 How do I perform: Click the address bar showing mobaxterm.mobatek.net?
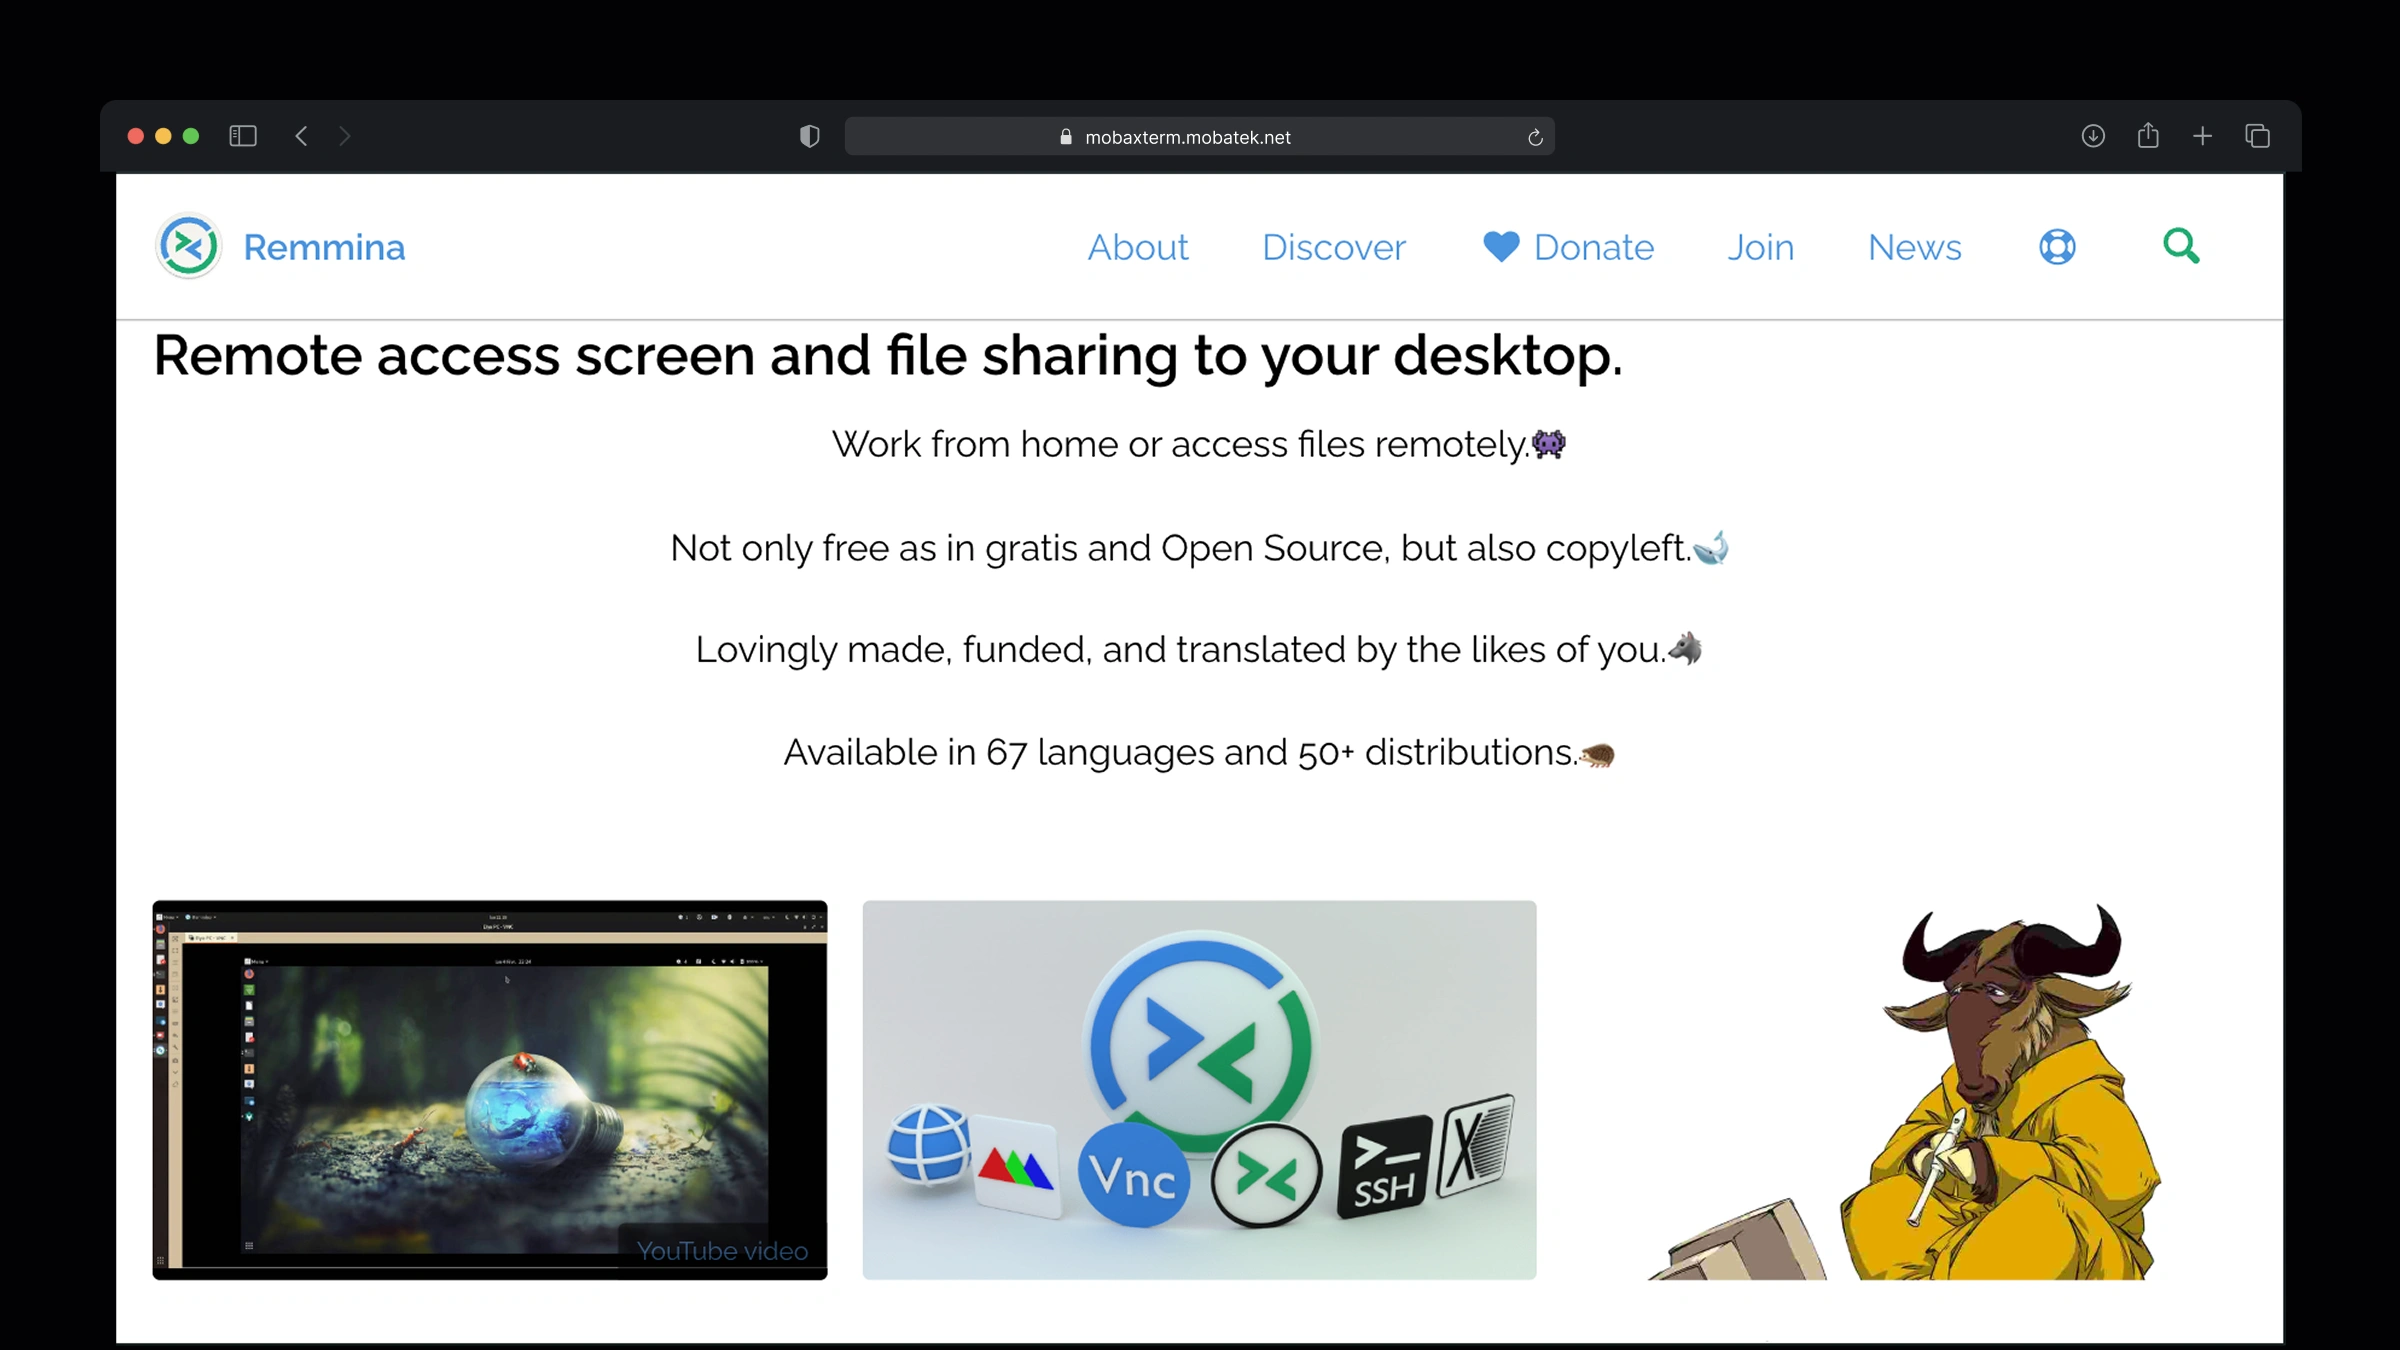pos(1199,136)
